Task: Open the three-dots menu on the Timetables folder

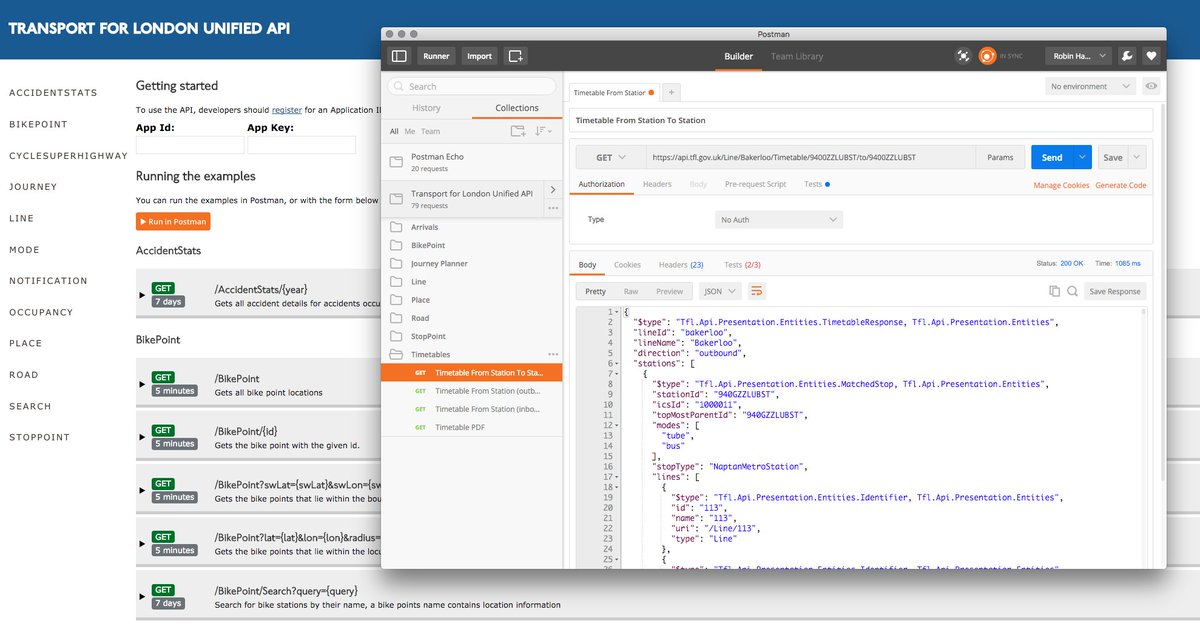Action: [553, 354]
